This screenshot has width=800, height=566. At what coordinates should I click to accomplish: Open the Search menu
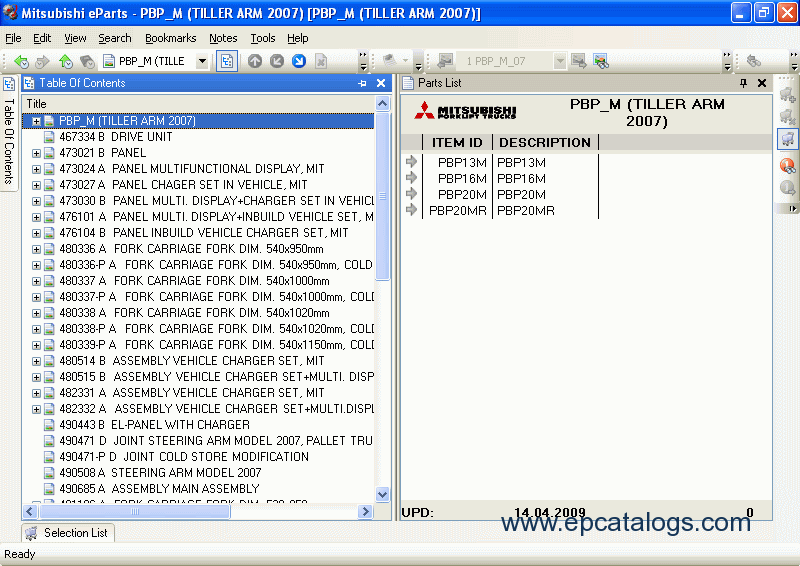click(115, 38)
